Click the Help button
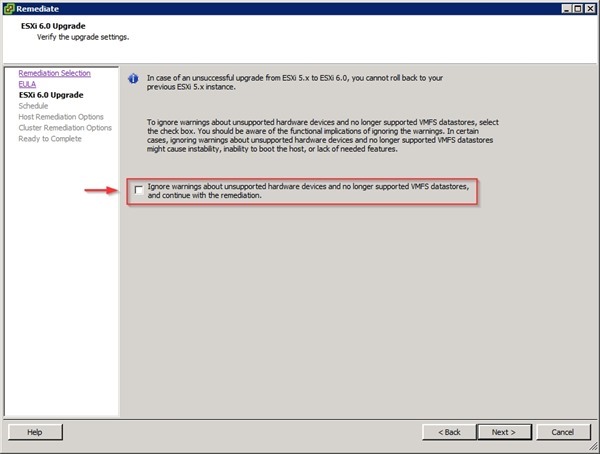Image resolution: width=600 pixels, height=454 pixels. click(x=35, y=432)
